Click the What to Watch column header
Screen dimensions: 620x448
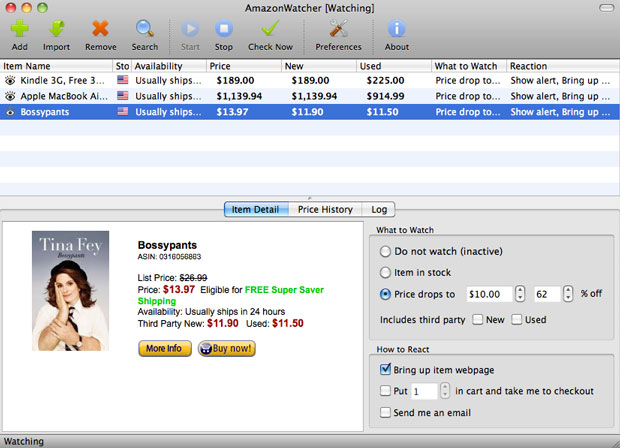(469, 66)
